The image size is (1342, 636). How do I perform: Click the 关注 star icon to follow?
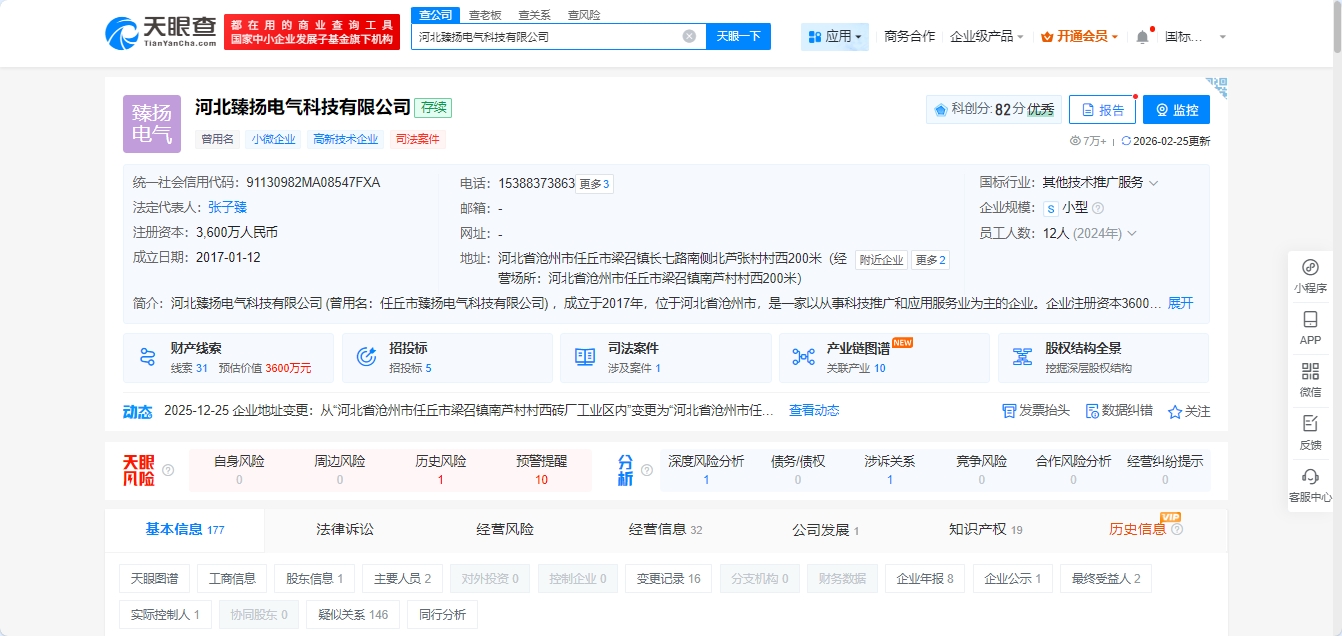(1175, 411)
